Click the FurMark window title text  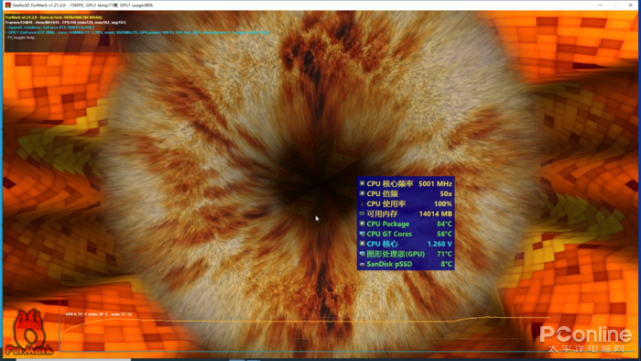pos(83,5)
